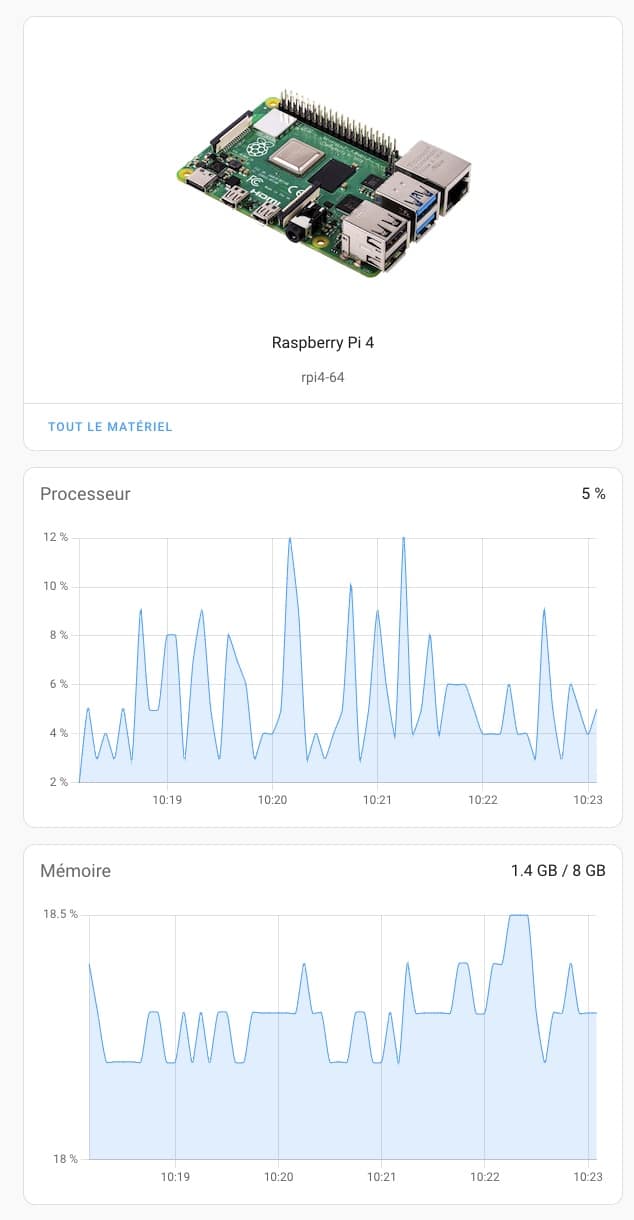Click the 6 % axis label in the Processeur chart
Image resolution: width=634 pixels, height=1220 pixels.
click(57, 685)
